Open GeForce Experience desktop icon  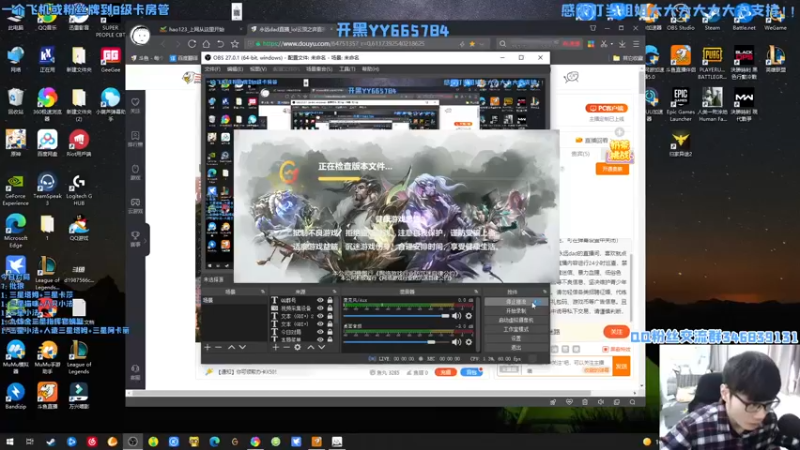pos(15,189)
